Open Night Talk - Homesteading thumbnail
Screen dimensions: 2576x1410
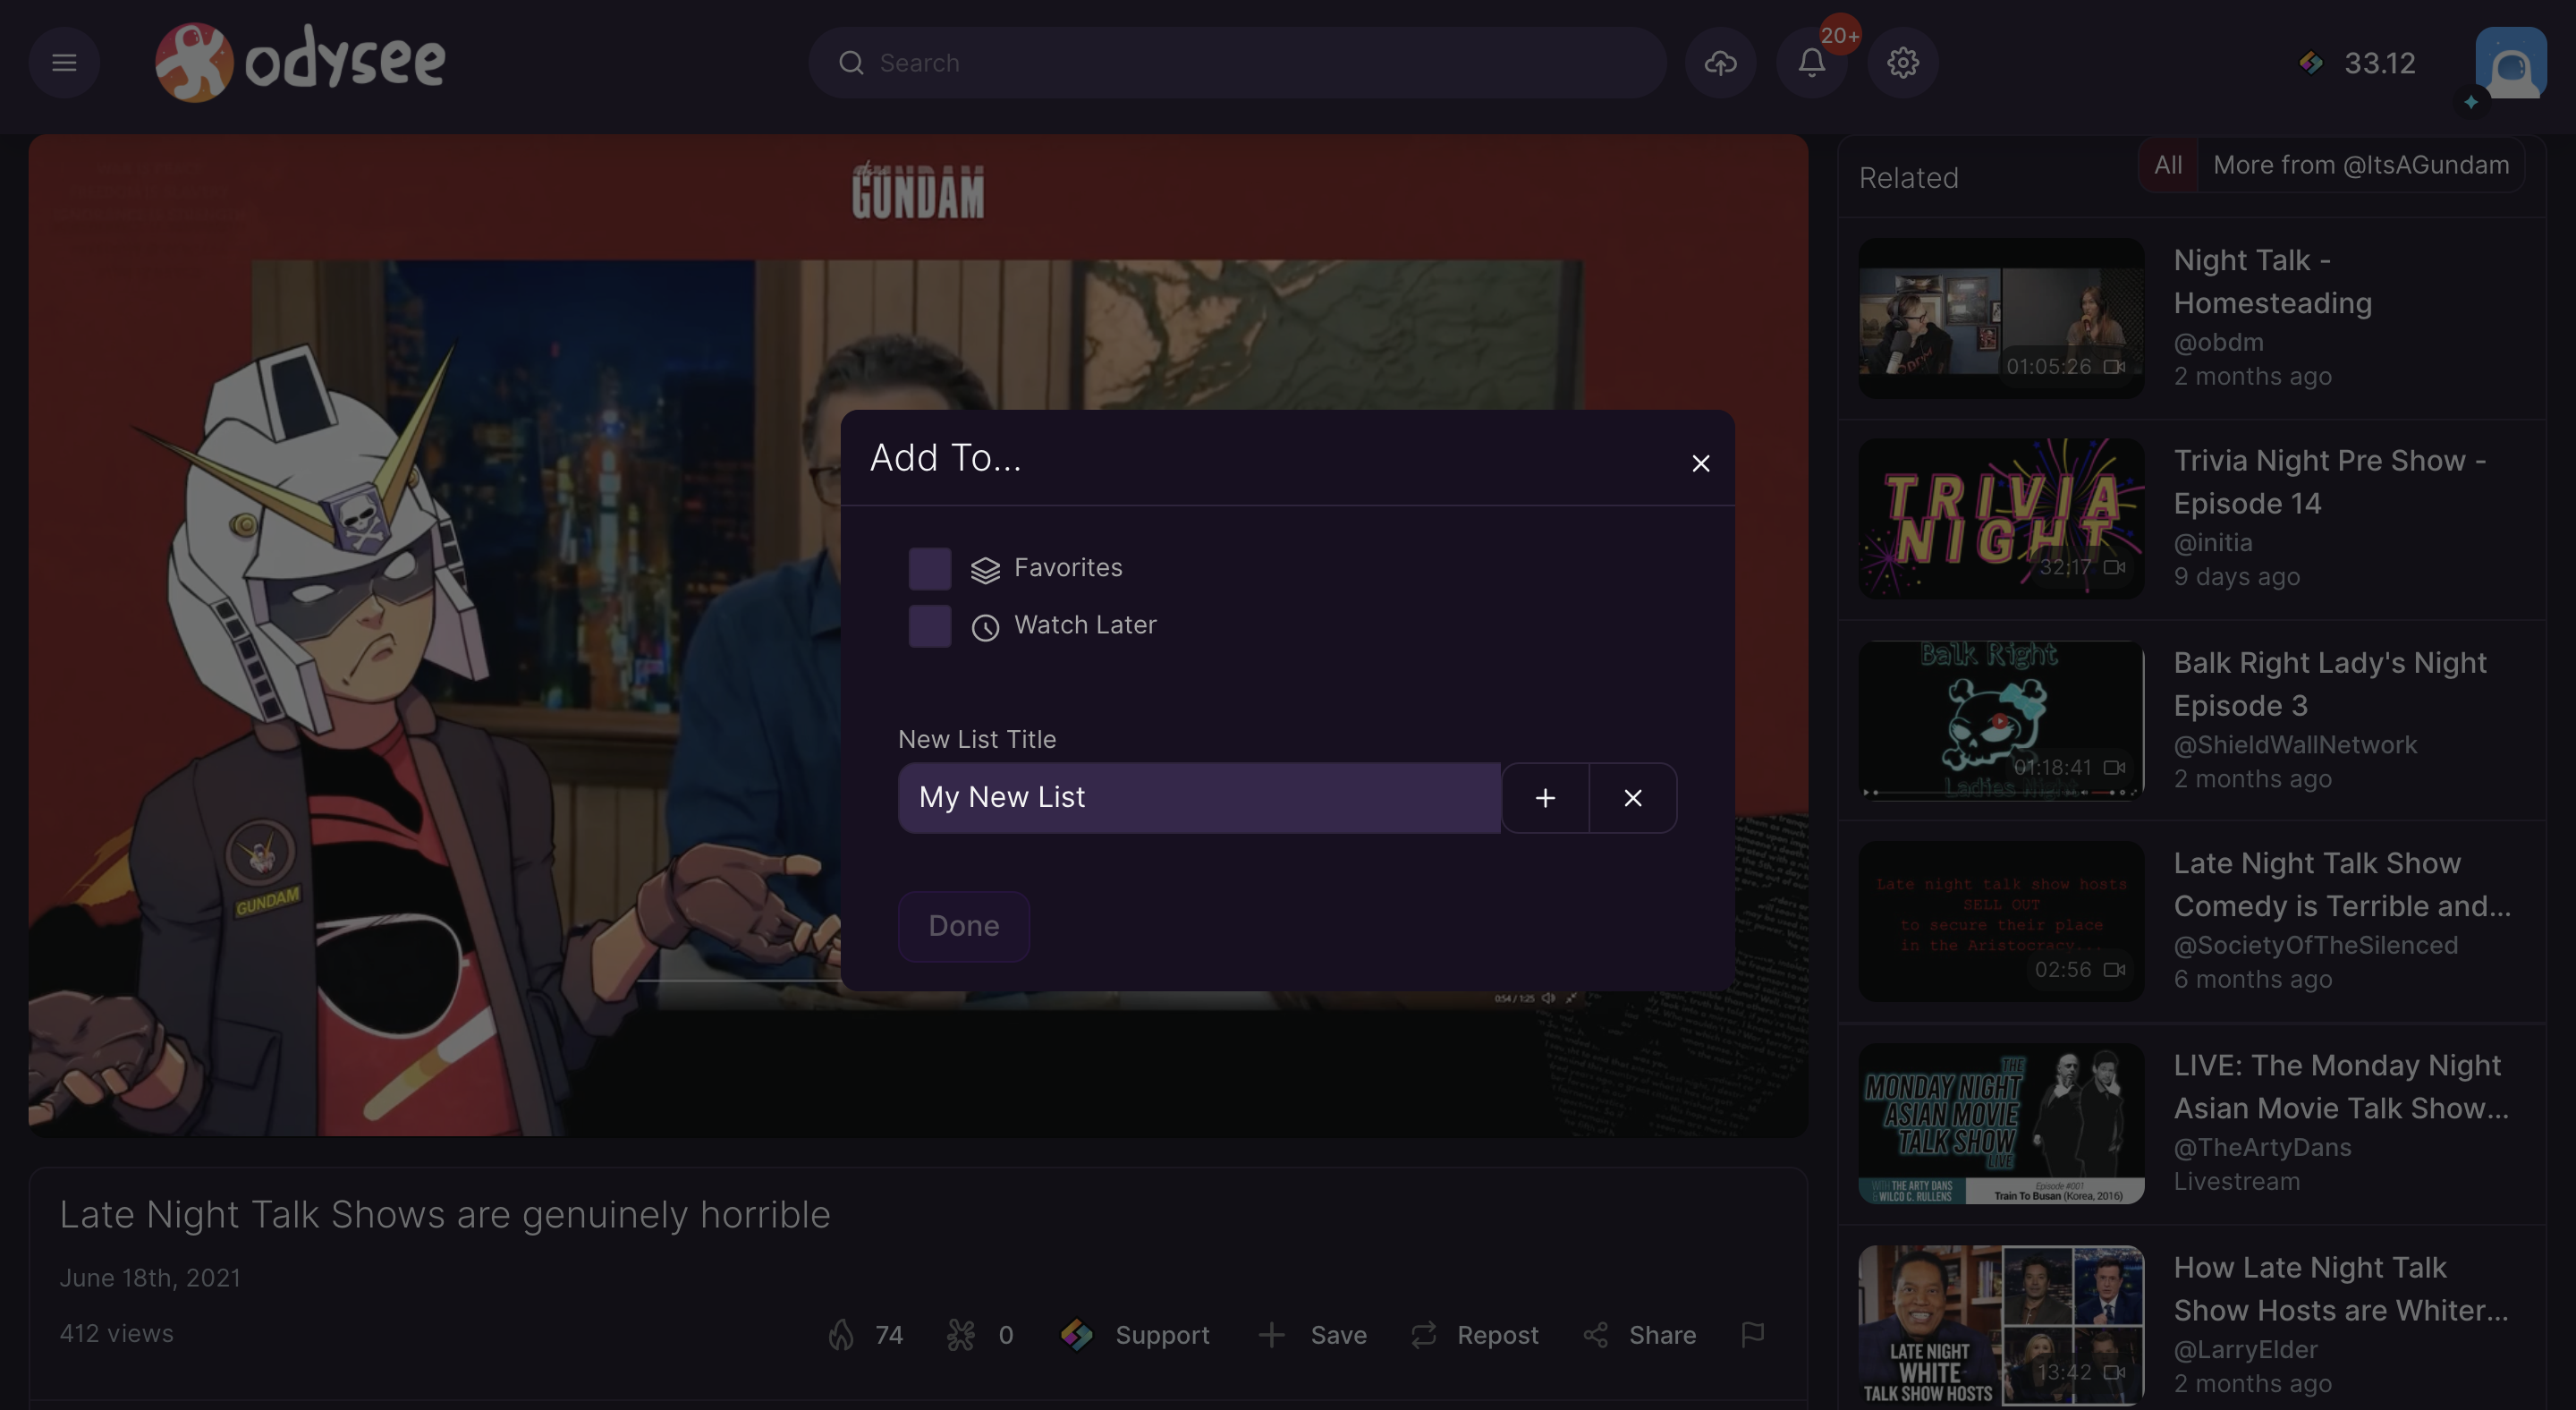click(2001, 318)
